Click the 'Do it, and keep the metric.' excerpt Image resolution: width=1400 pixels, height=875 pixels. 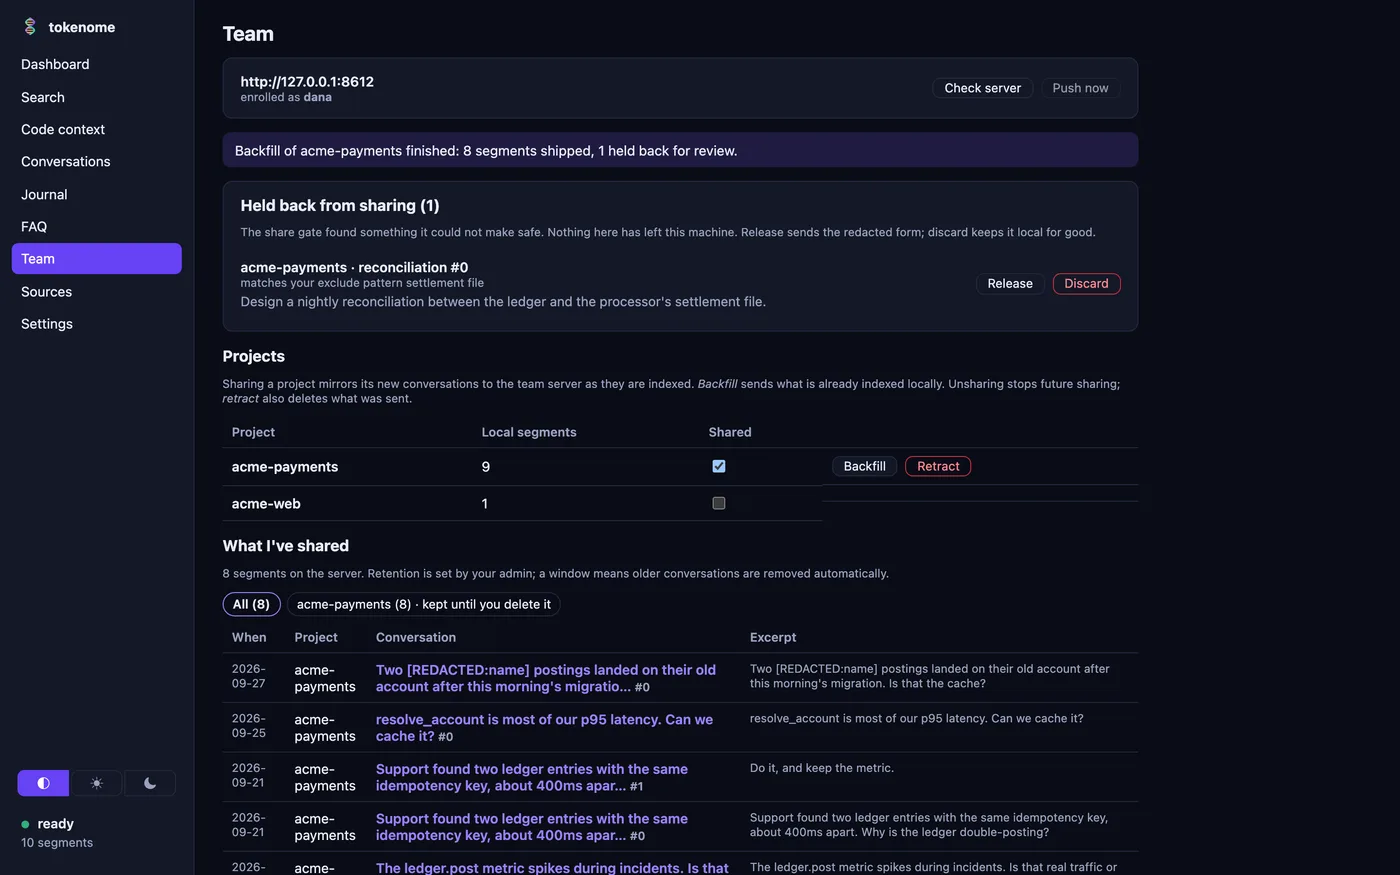pos(822,768)
